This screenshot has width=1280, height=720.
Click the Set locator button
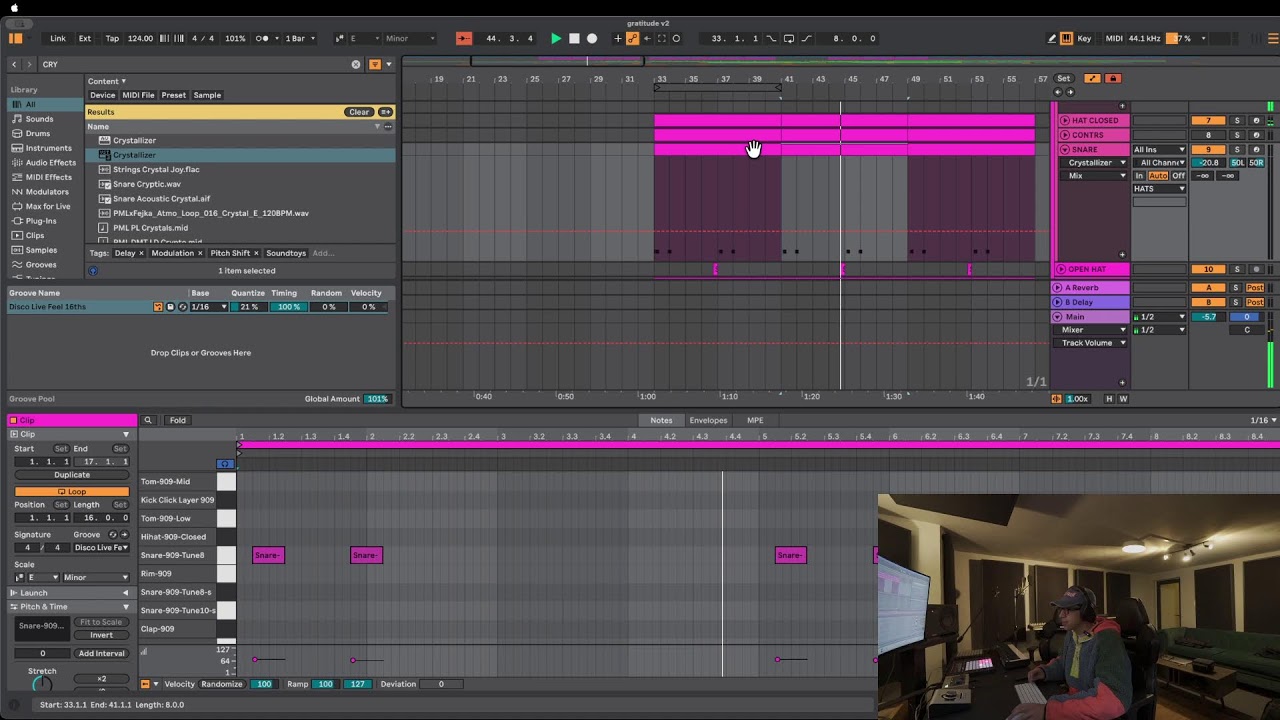click(x=1064, y=78)
